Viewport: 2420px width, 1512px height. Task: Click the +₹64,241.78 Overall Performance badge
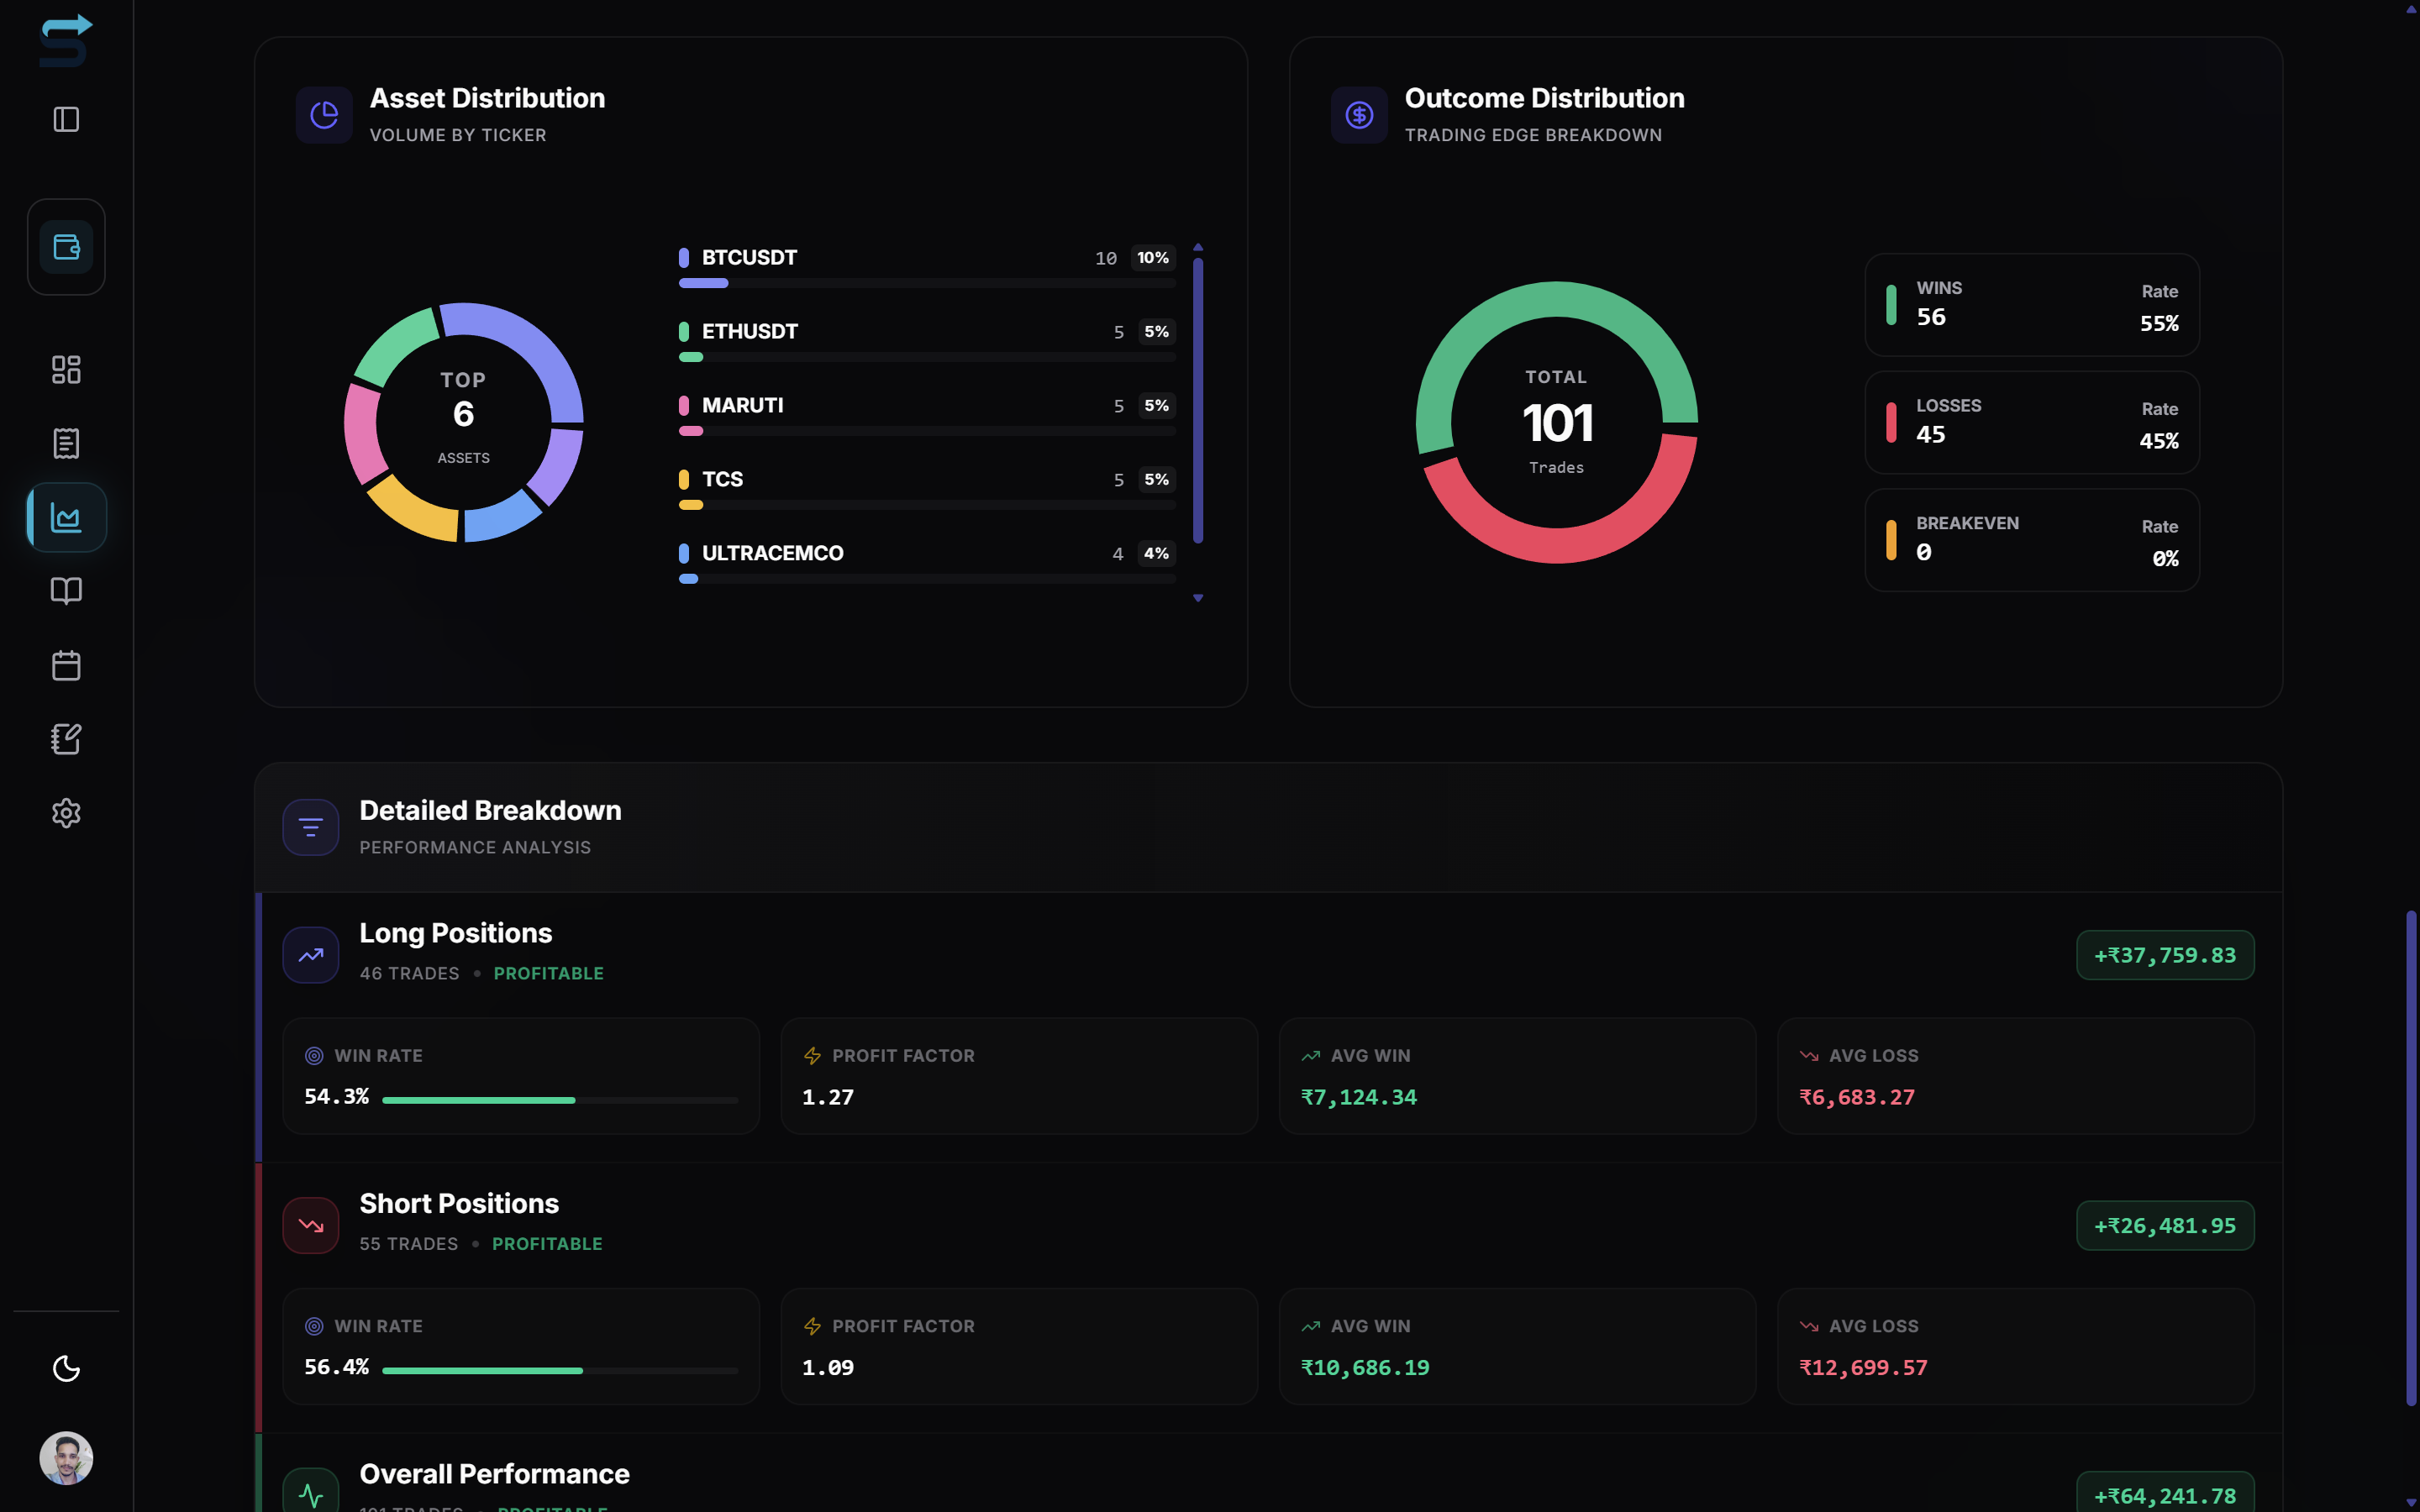2165,1495
